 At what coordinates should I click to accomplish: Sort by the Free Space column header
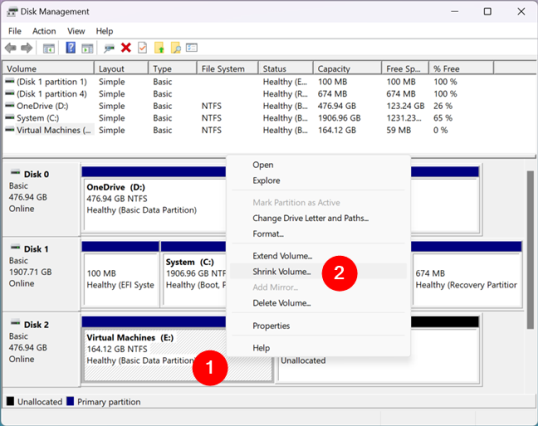pyautogui.click(x=405, y=69)
